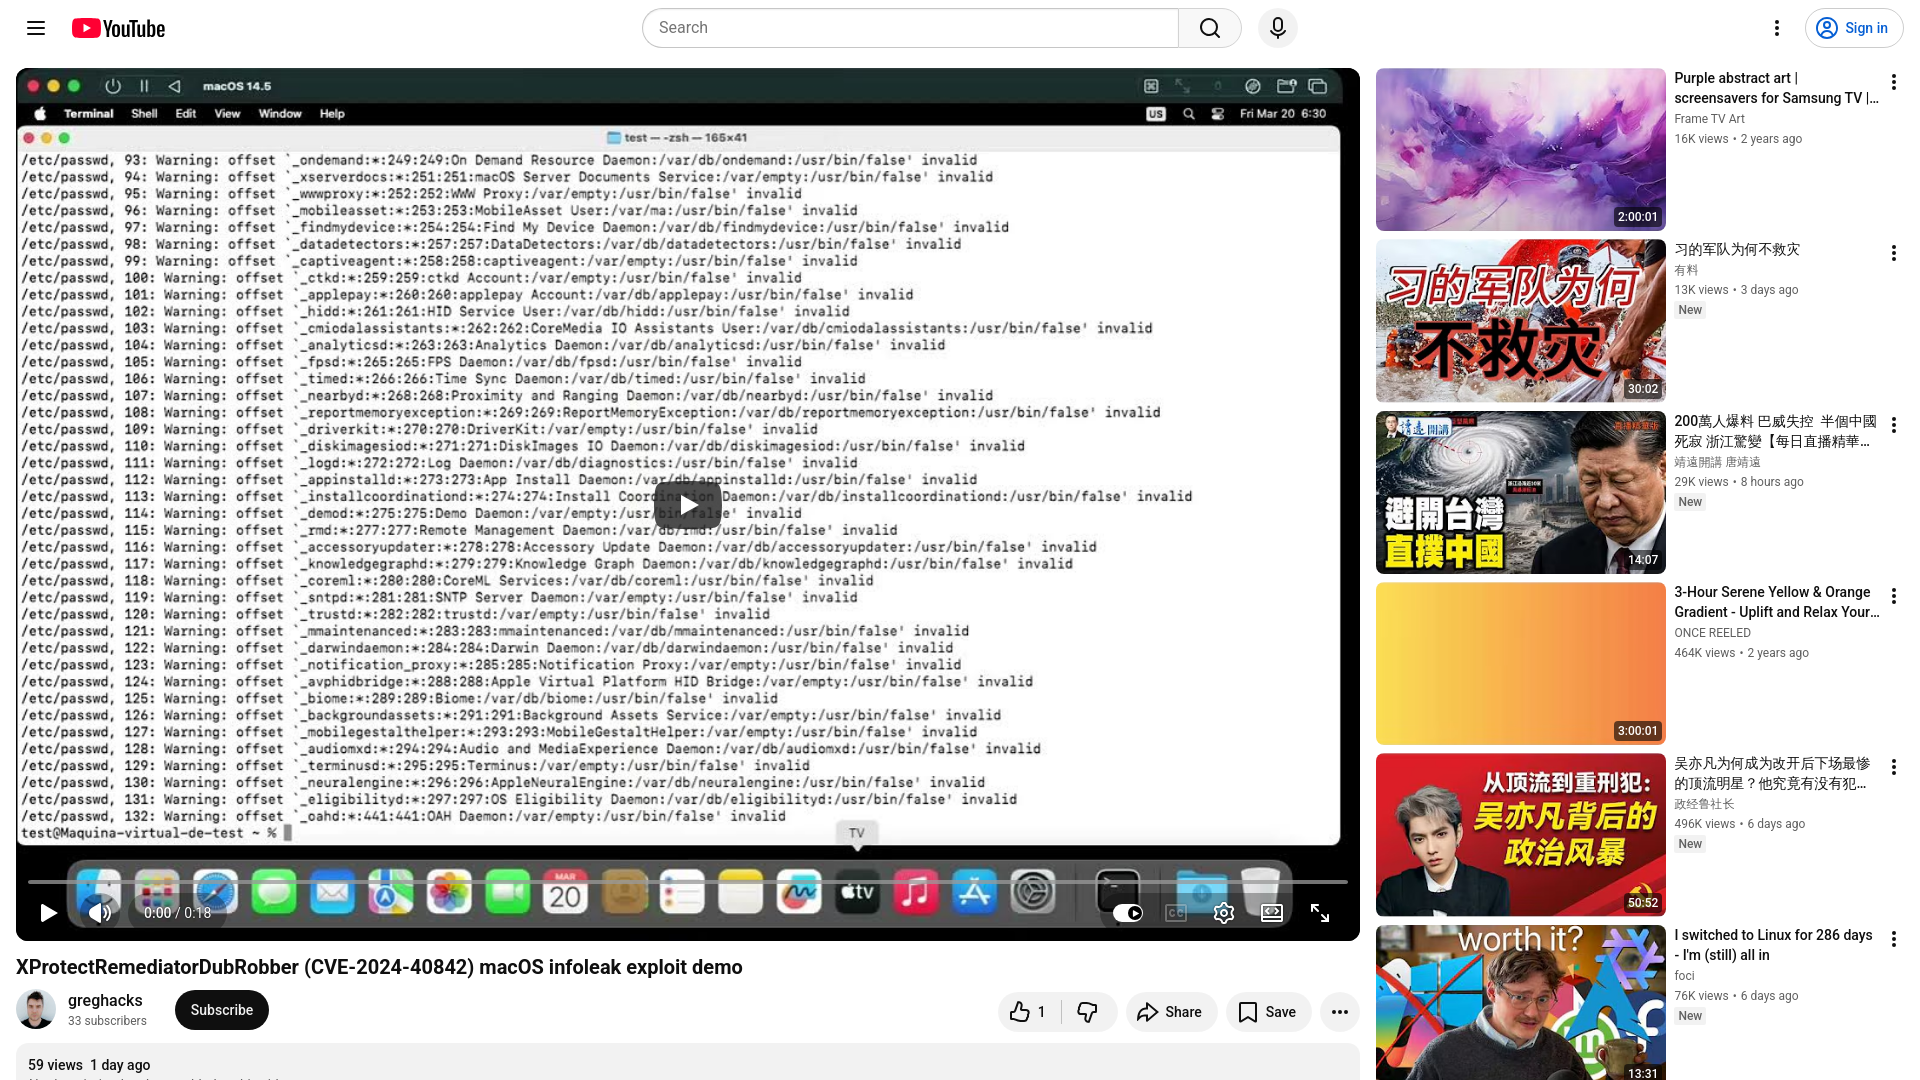Click Terminal icon in the video's dock
The width and height of the screenshot is (1920, 1080).
(1118, 892)
